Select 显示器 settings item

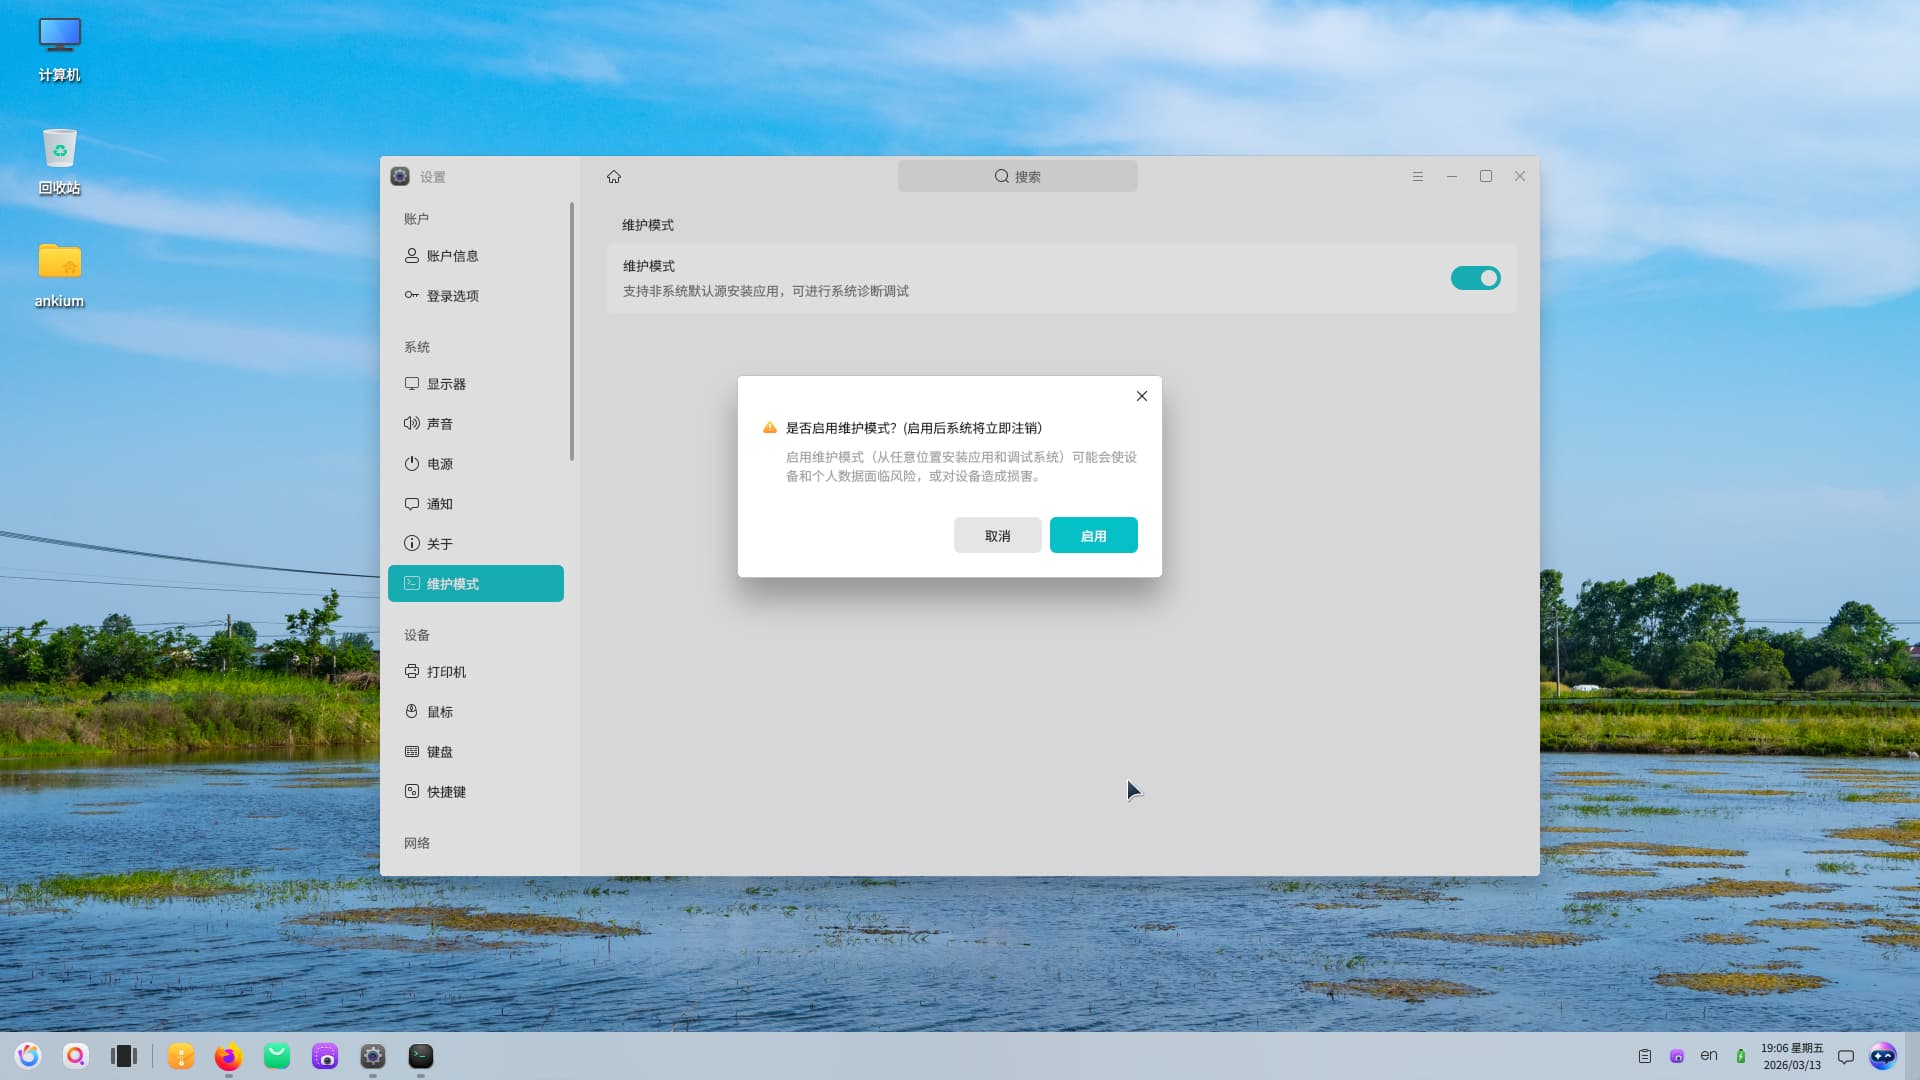pos(446,384)
